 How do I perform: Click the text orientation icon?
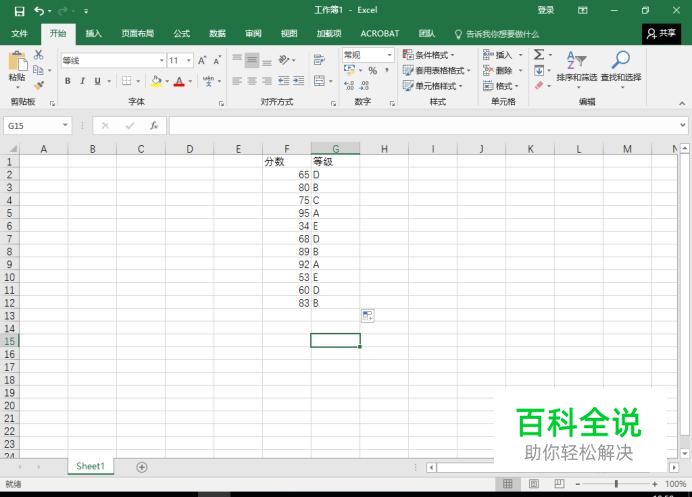pyautogui.click(x=284, y=60)
